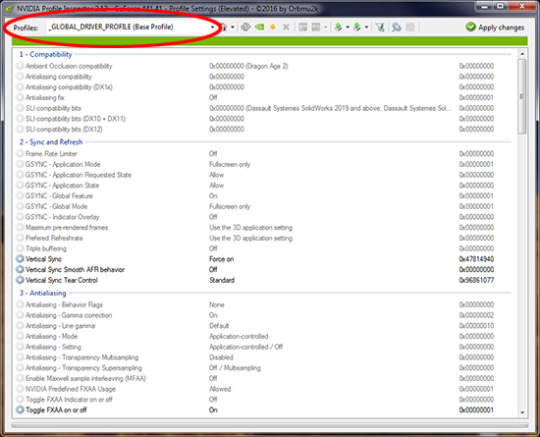Click the gear icon beside NVIDIA Predefined FXAA Usage
540x437 pixels.
tap(20, 389)
